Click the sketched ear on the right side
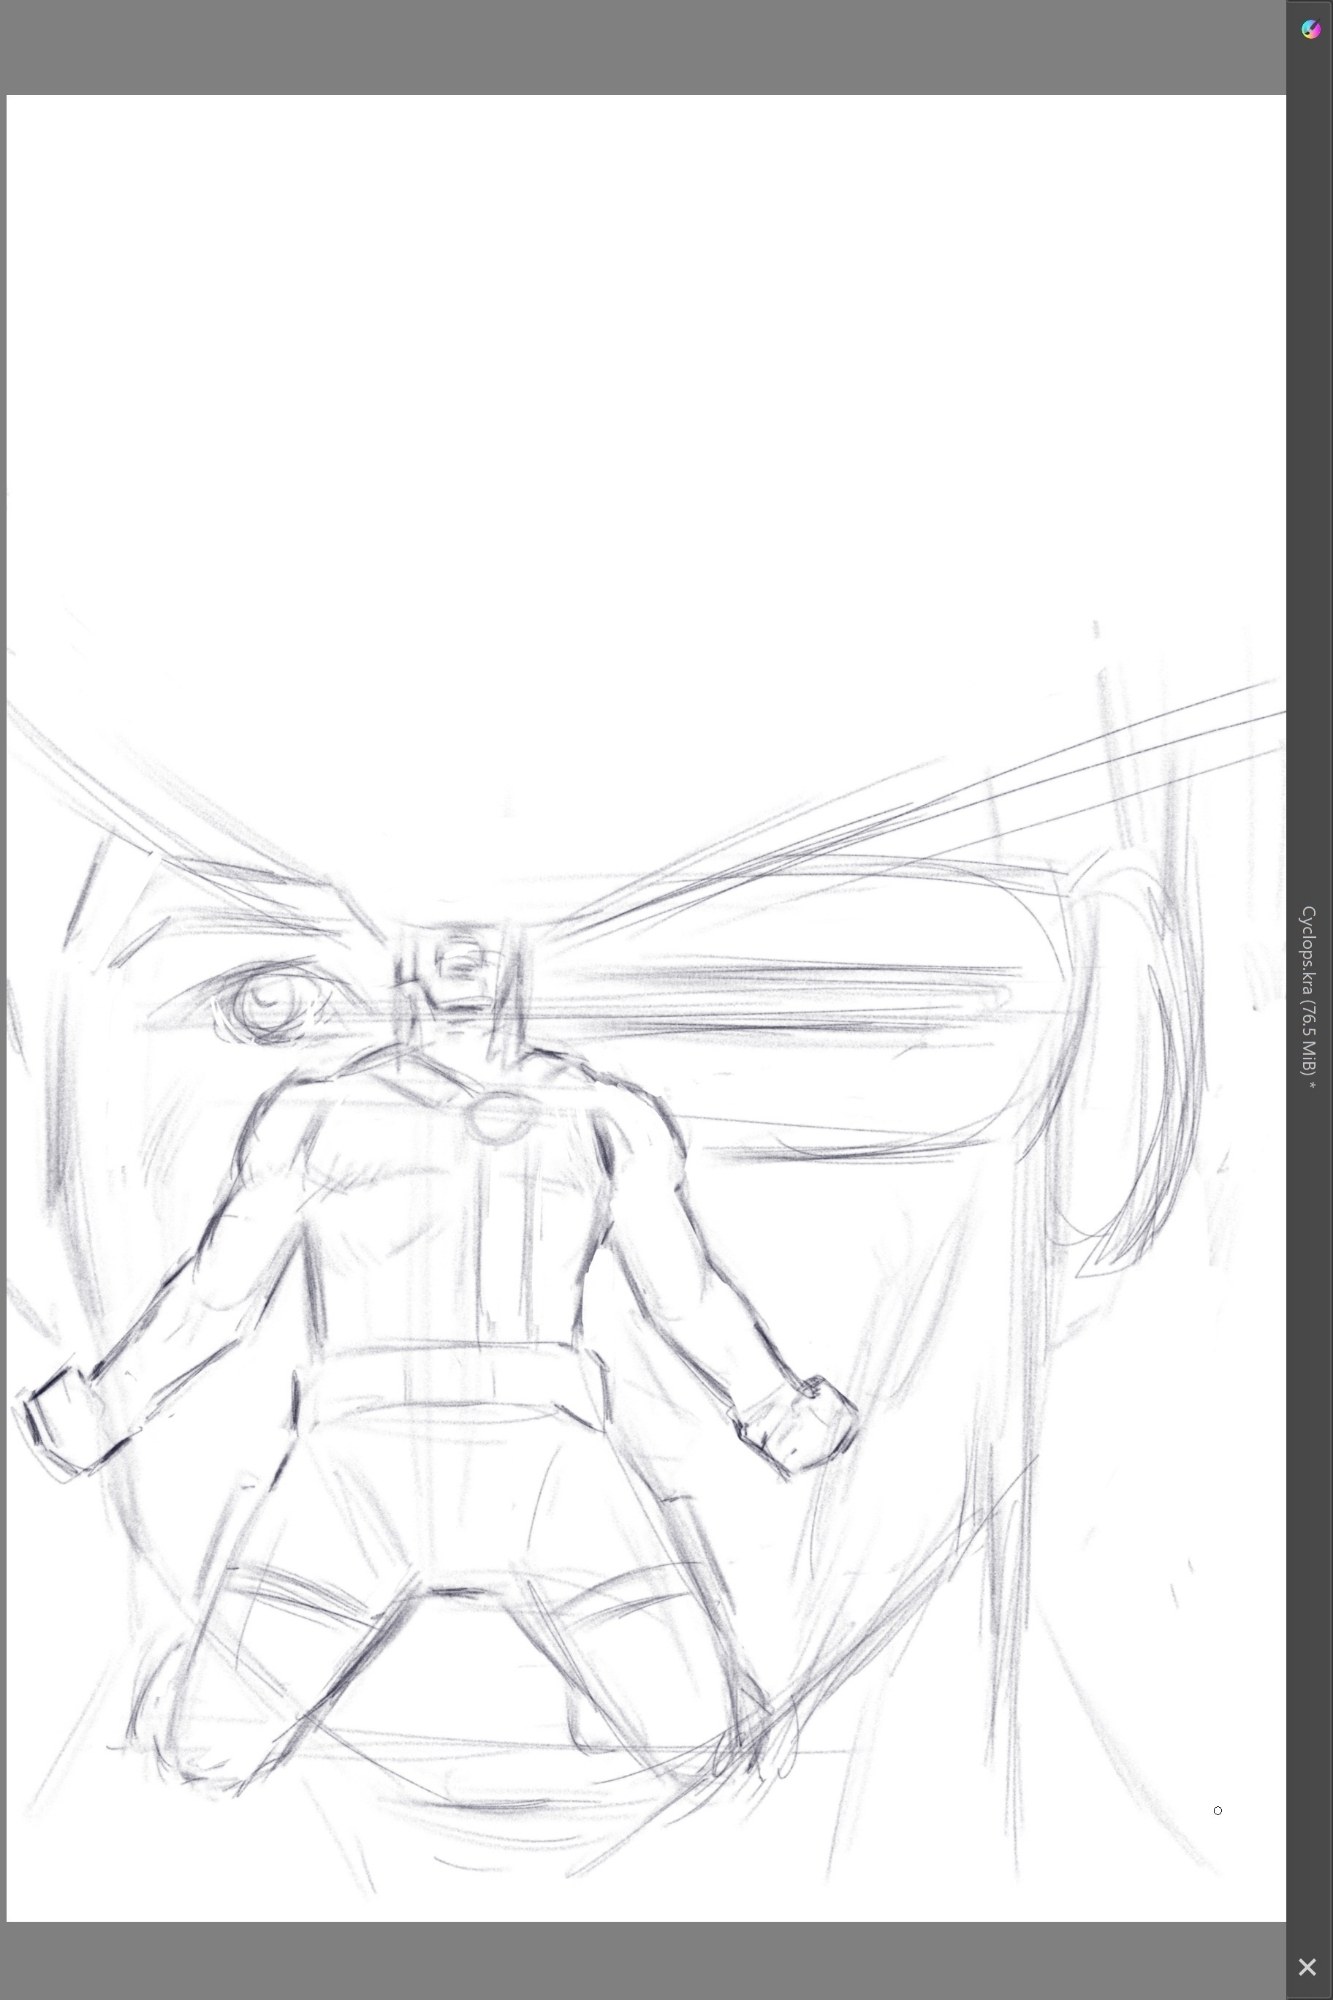This screenshot has height=2000, width=1333. 1130,1050
